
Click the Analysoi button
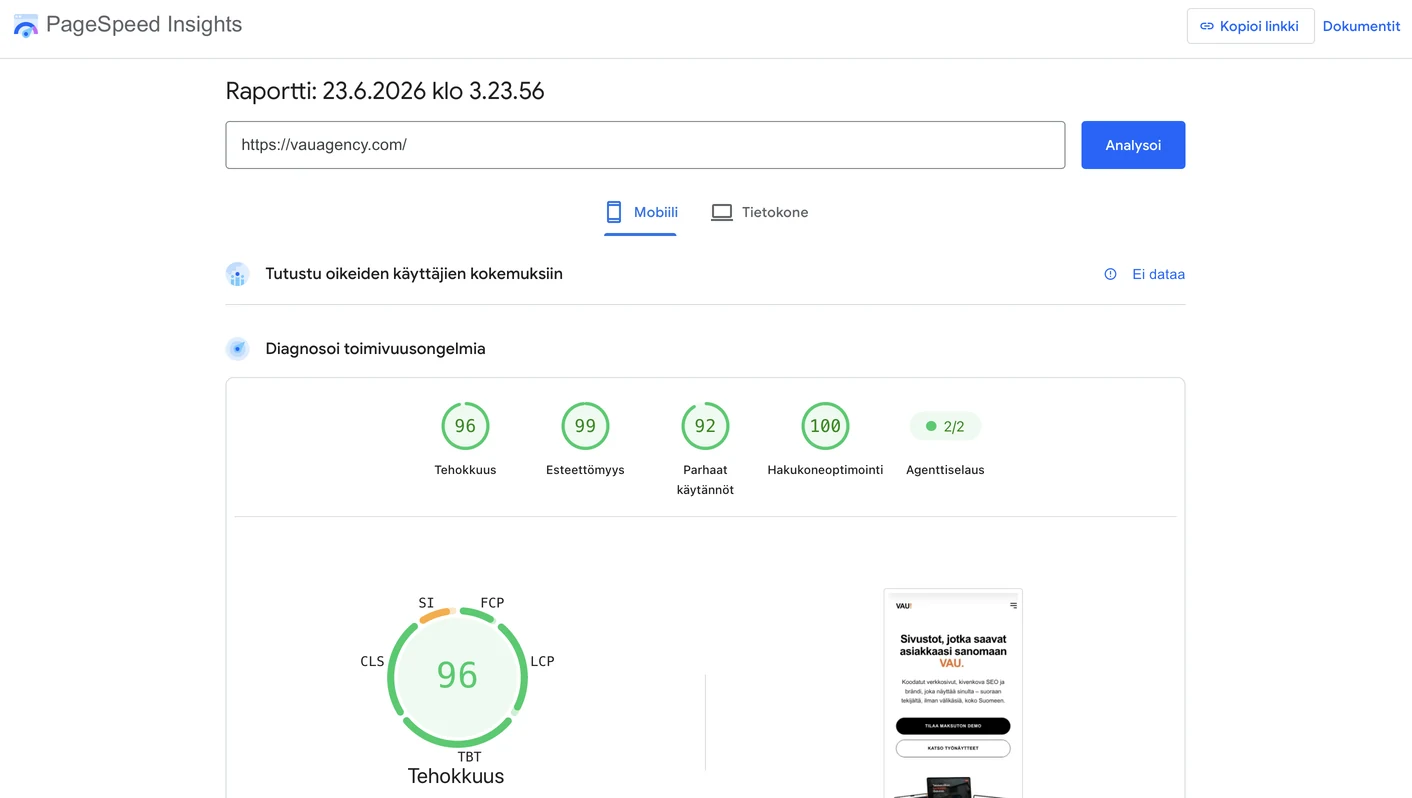(1133, 145)
